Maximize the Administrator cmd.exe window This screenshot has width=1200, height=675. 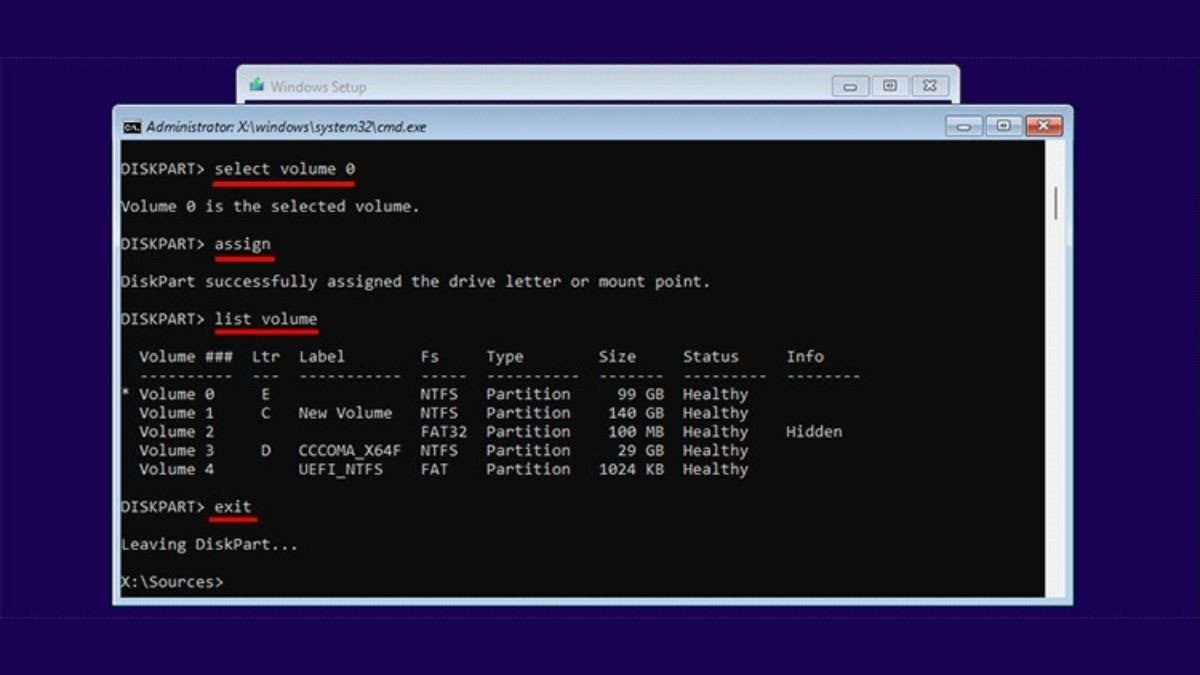click(1003, 126)
